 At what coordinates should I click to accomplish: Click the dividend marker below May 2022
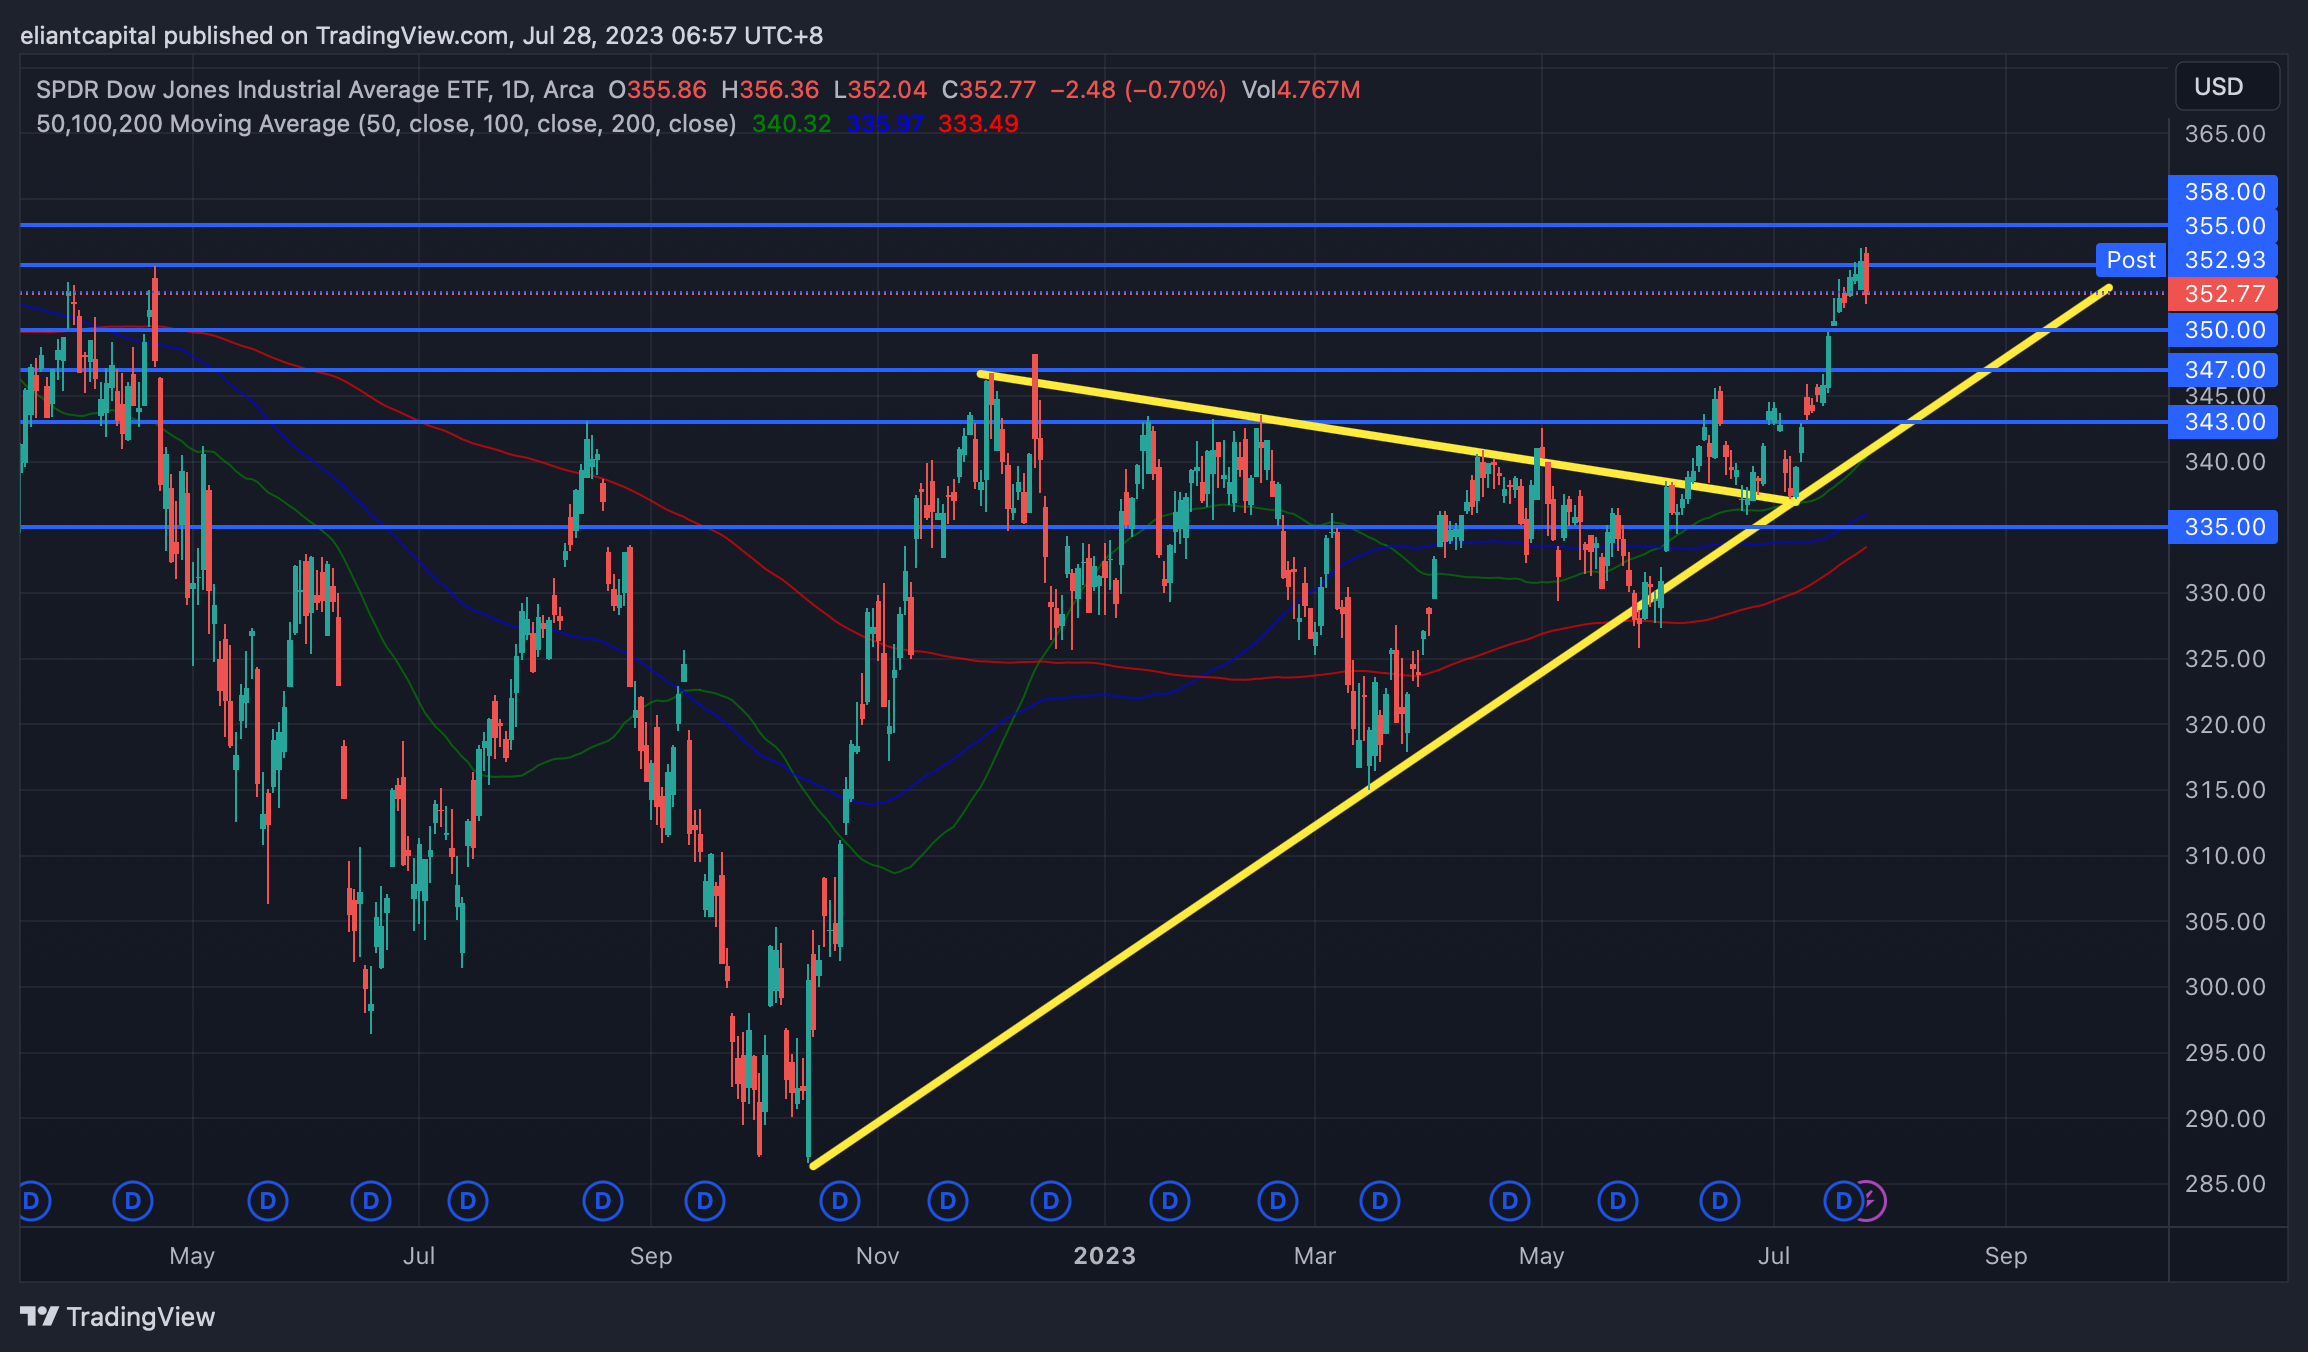[x=133, y=1202]
